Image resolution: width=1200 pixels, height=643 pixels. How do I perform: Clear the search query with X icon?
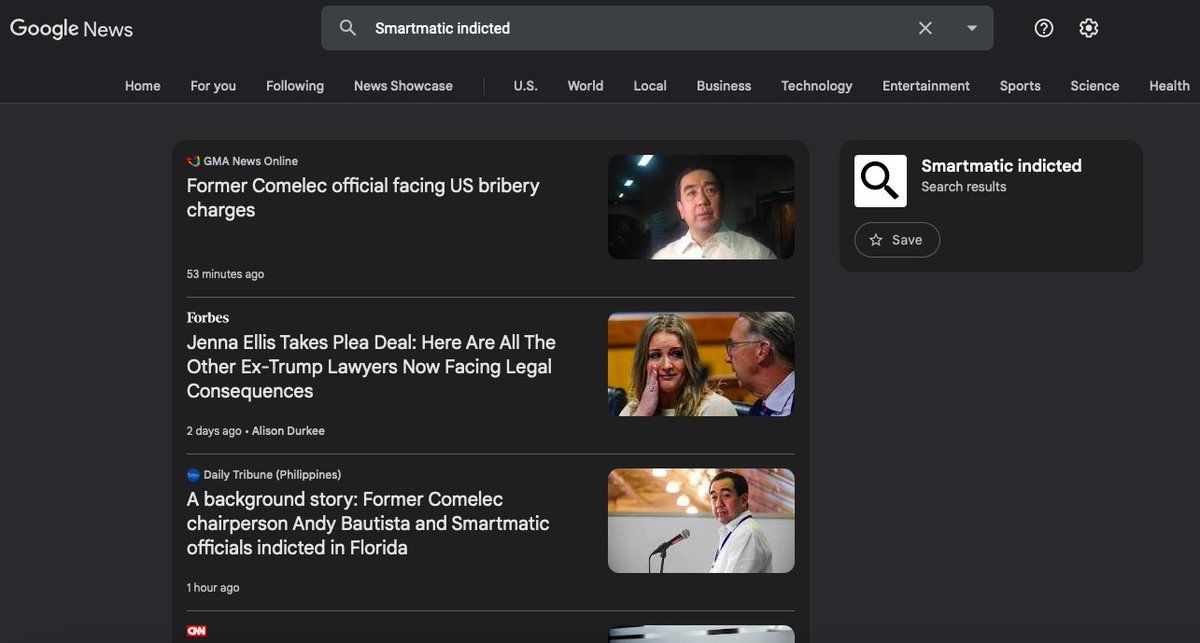tap(925, 28)
